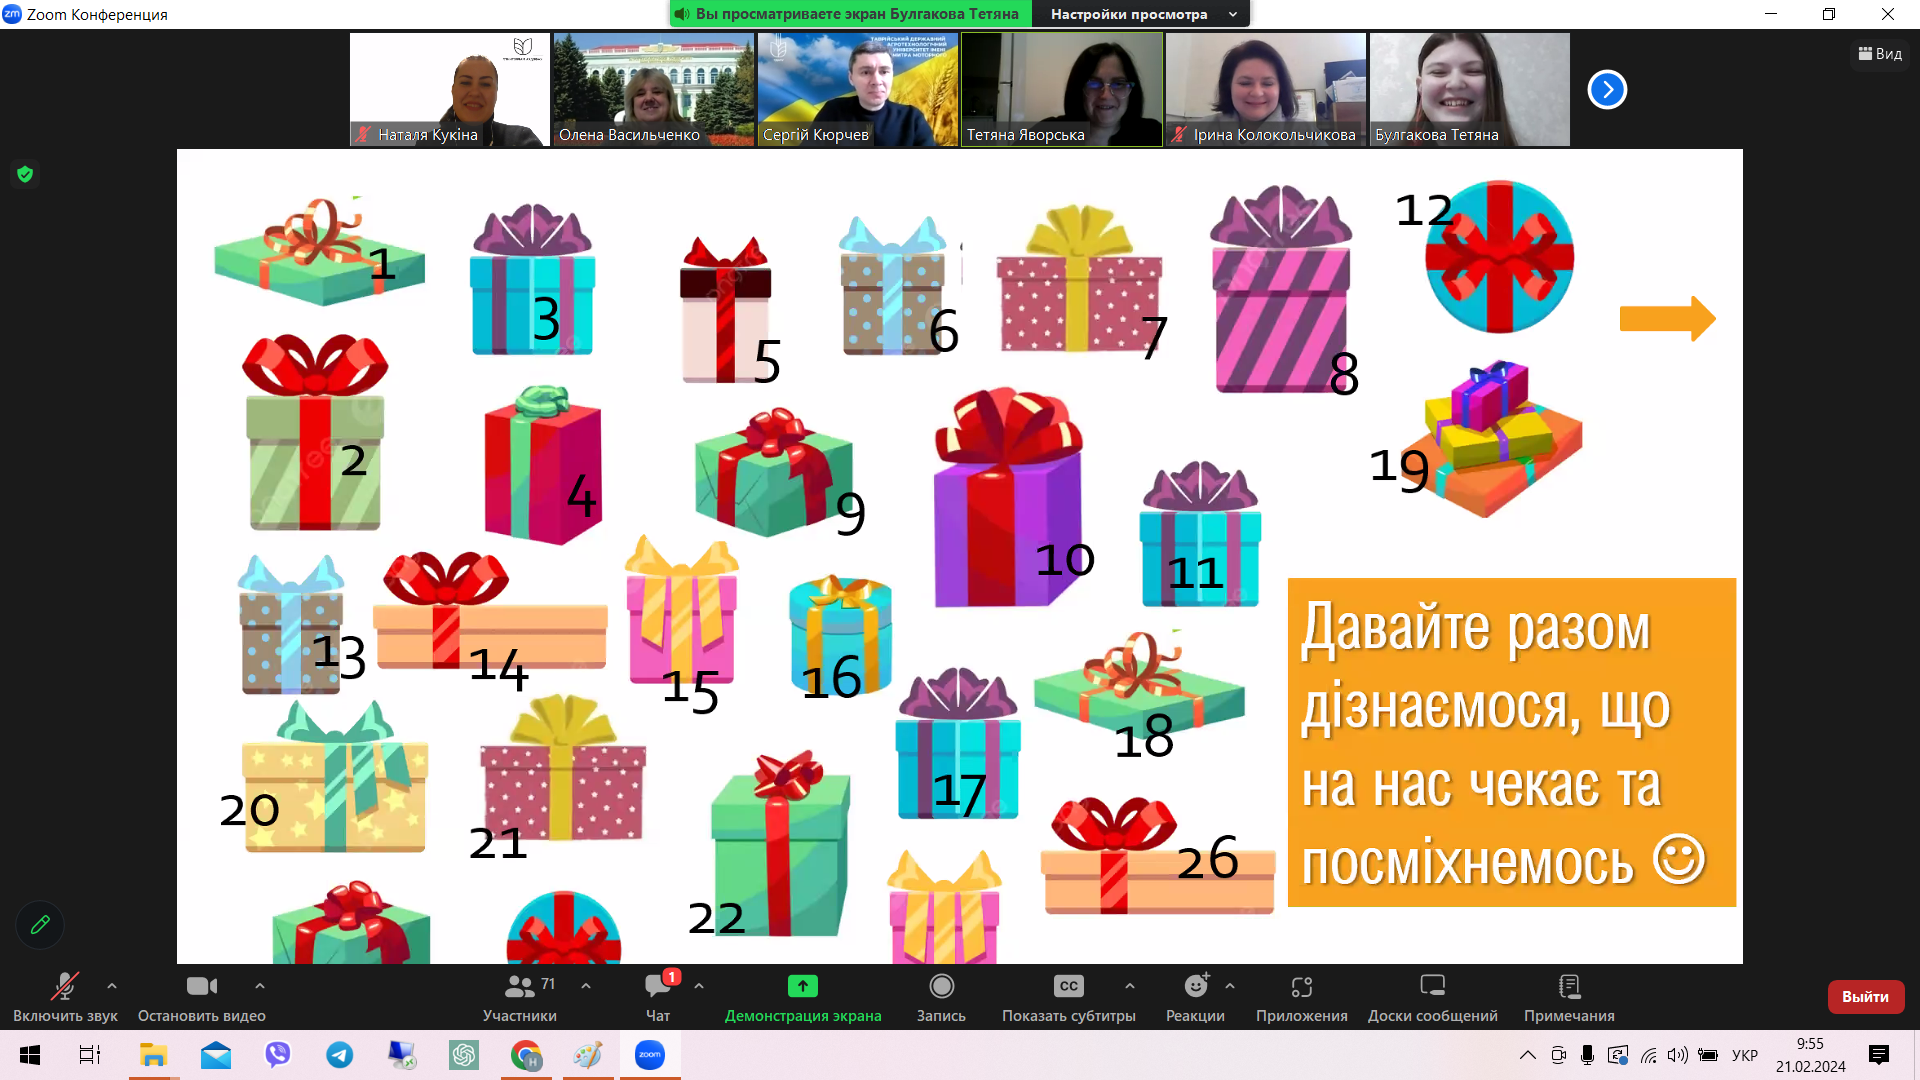Unmute microphone with Включить звук

coord(65,987)
